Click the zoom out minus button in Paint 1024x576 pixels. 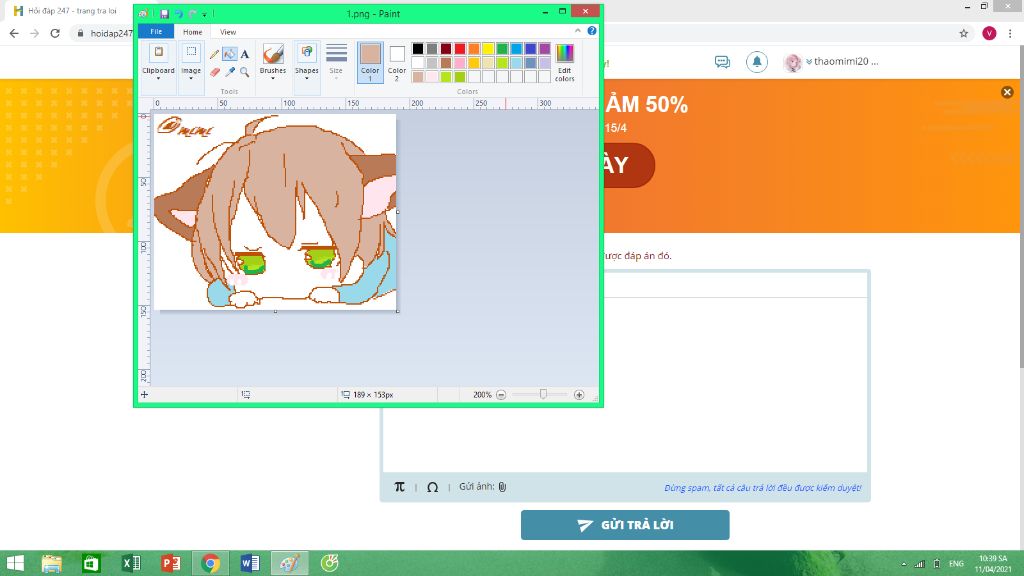[501, 395]
